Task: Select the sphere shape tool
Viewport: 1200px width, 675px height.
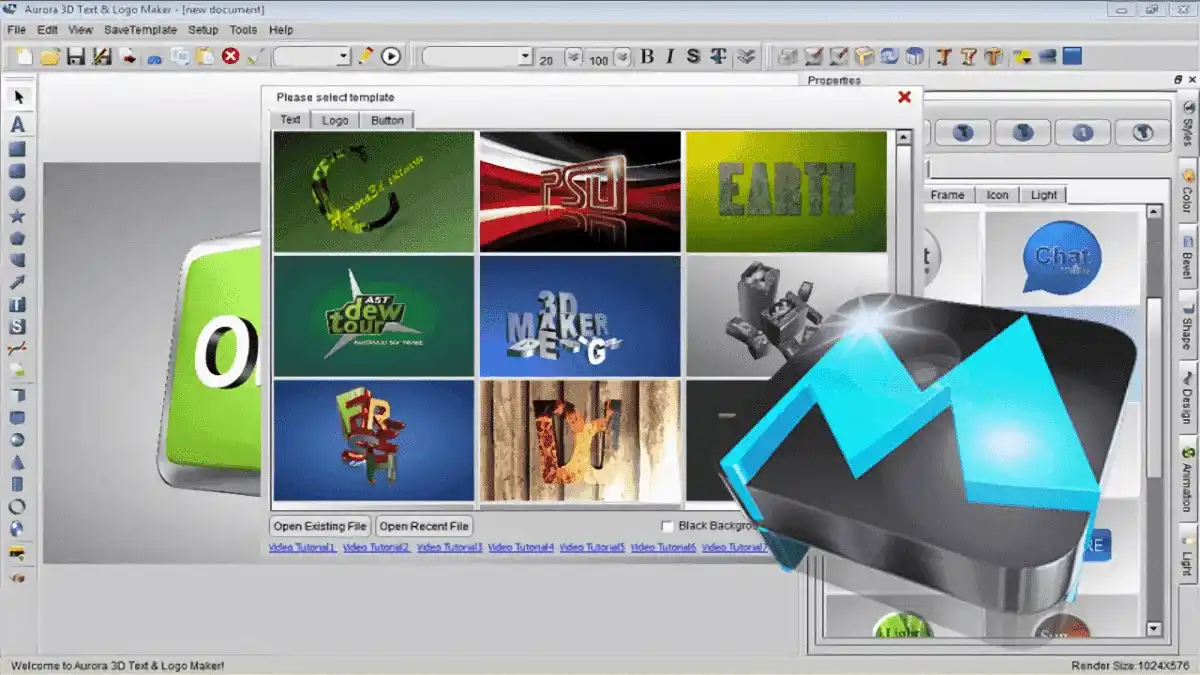Action: [x=18, y=440]
